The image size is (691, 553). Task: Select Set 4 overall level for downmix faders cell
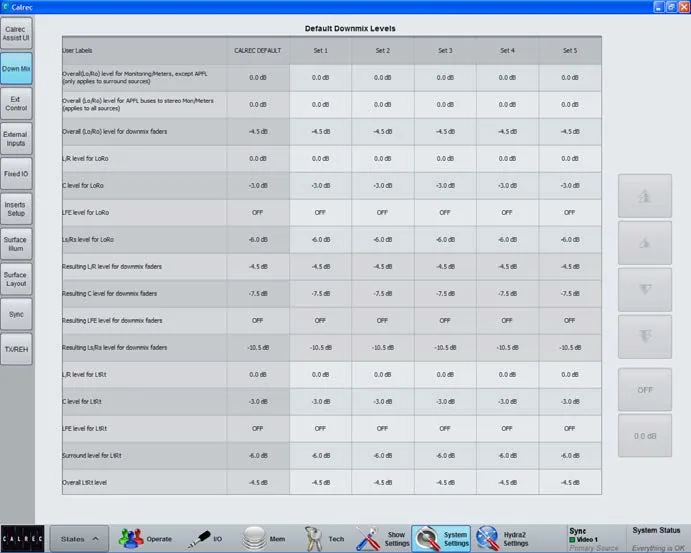[x=507, y=132]
